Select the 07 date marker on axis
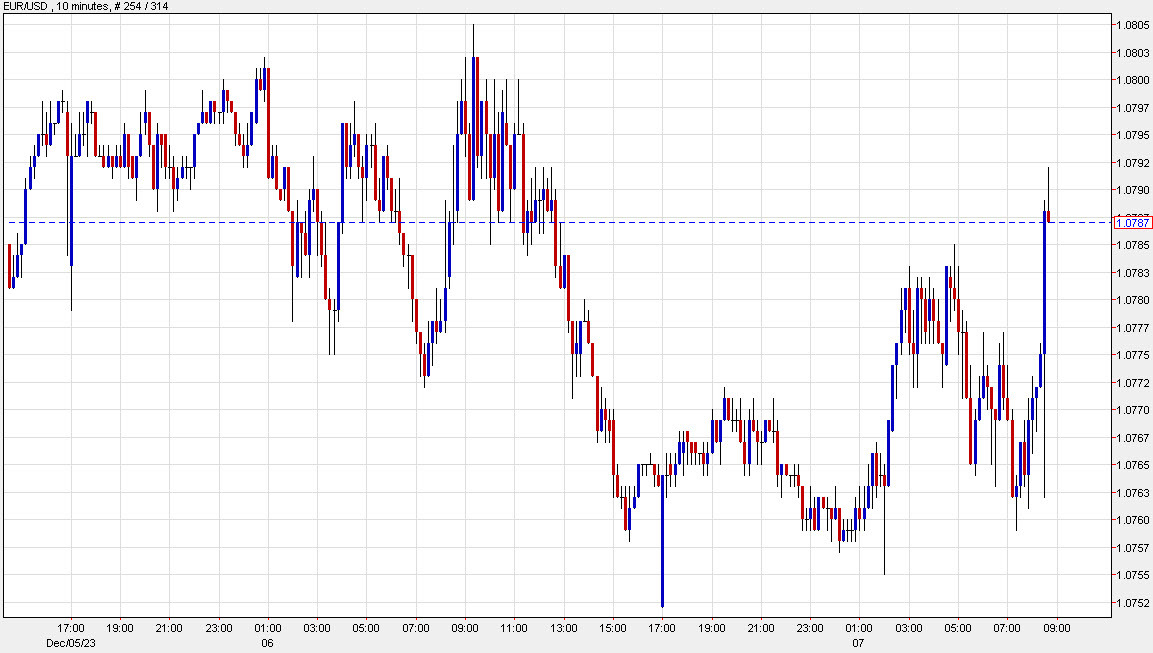The image size is (1153, 653). (860, 644)
